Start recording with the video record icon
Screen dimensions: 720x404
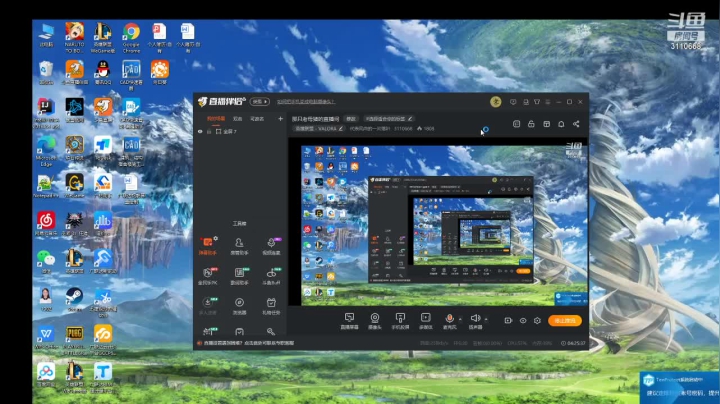(x=508, y=320)
